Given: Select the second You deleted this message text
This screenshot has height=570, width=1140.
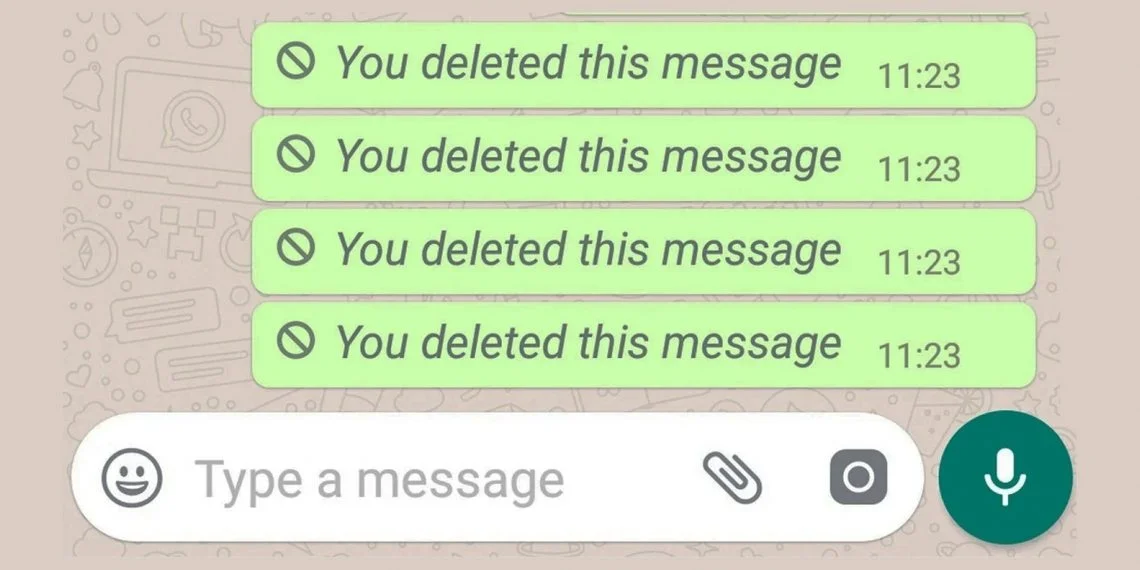Looking at the screenshot, I should pyautogui.click(x=588, y=156).
